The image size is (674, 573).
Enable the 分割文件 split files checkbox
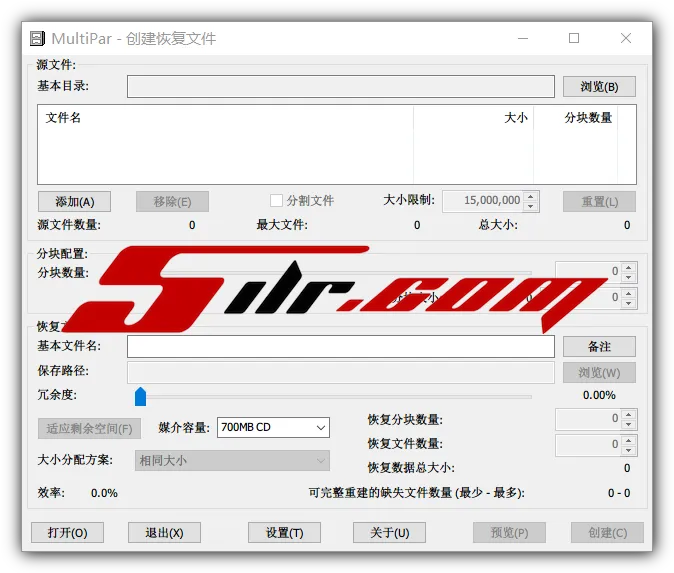(277, 201)
